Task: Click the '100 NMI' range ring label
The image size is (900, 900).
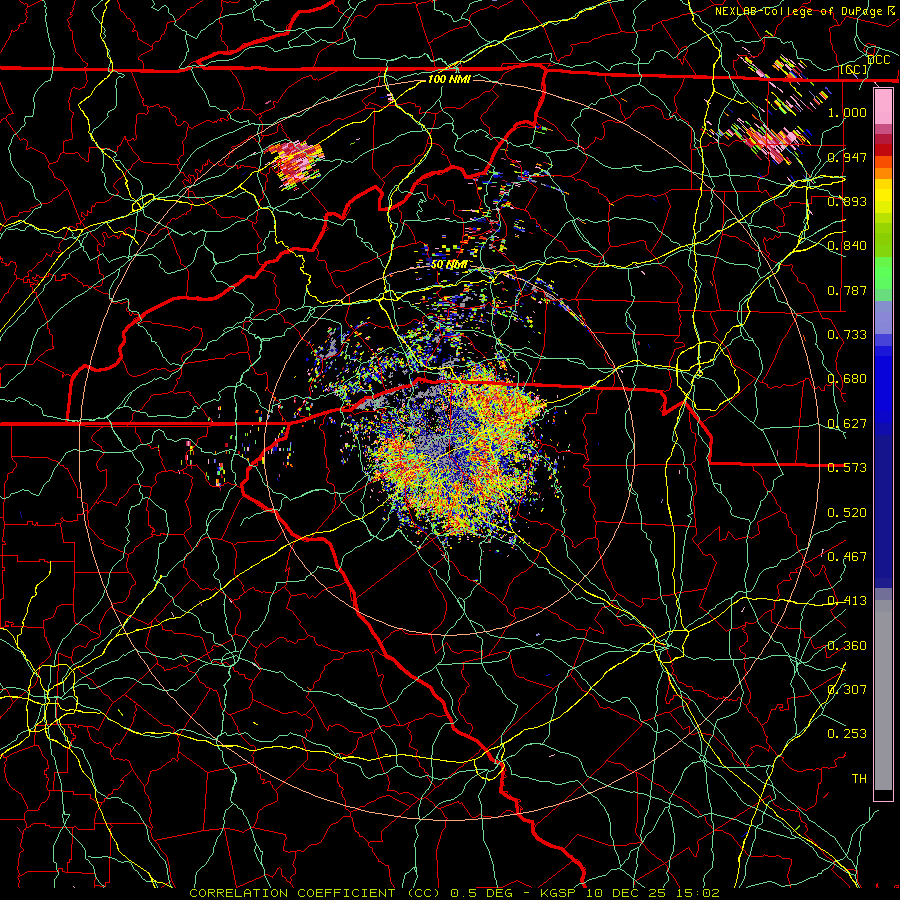Action: (x=449, y=79)
